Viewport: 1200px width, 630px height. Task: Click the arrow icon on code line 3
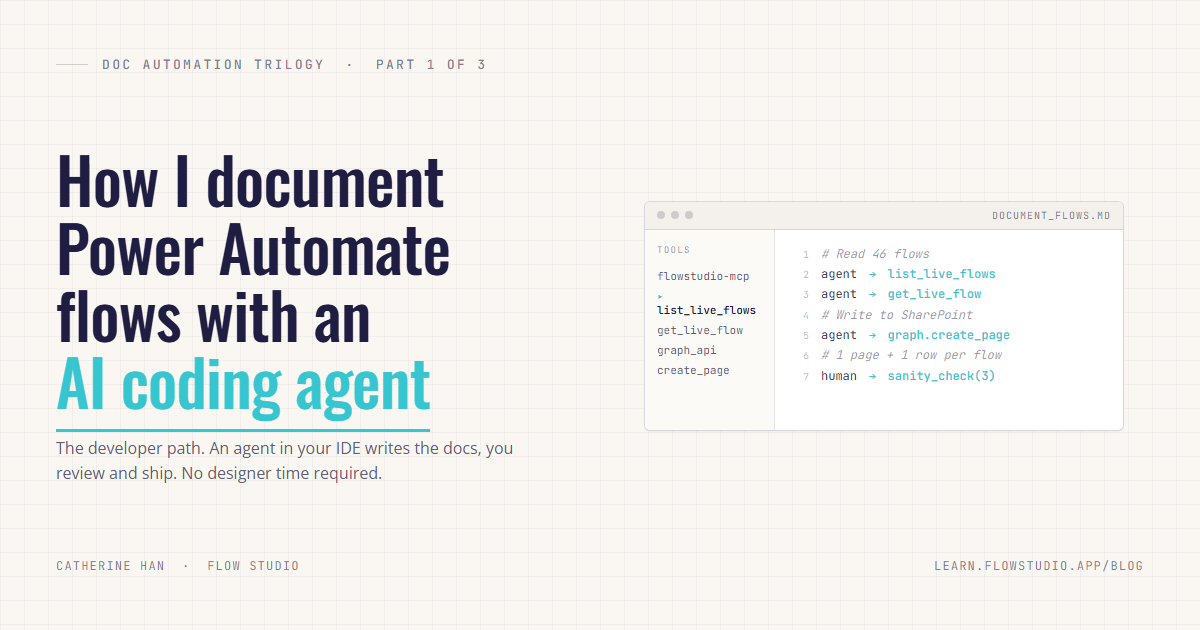coord(872,294)
